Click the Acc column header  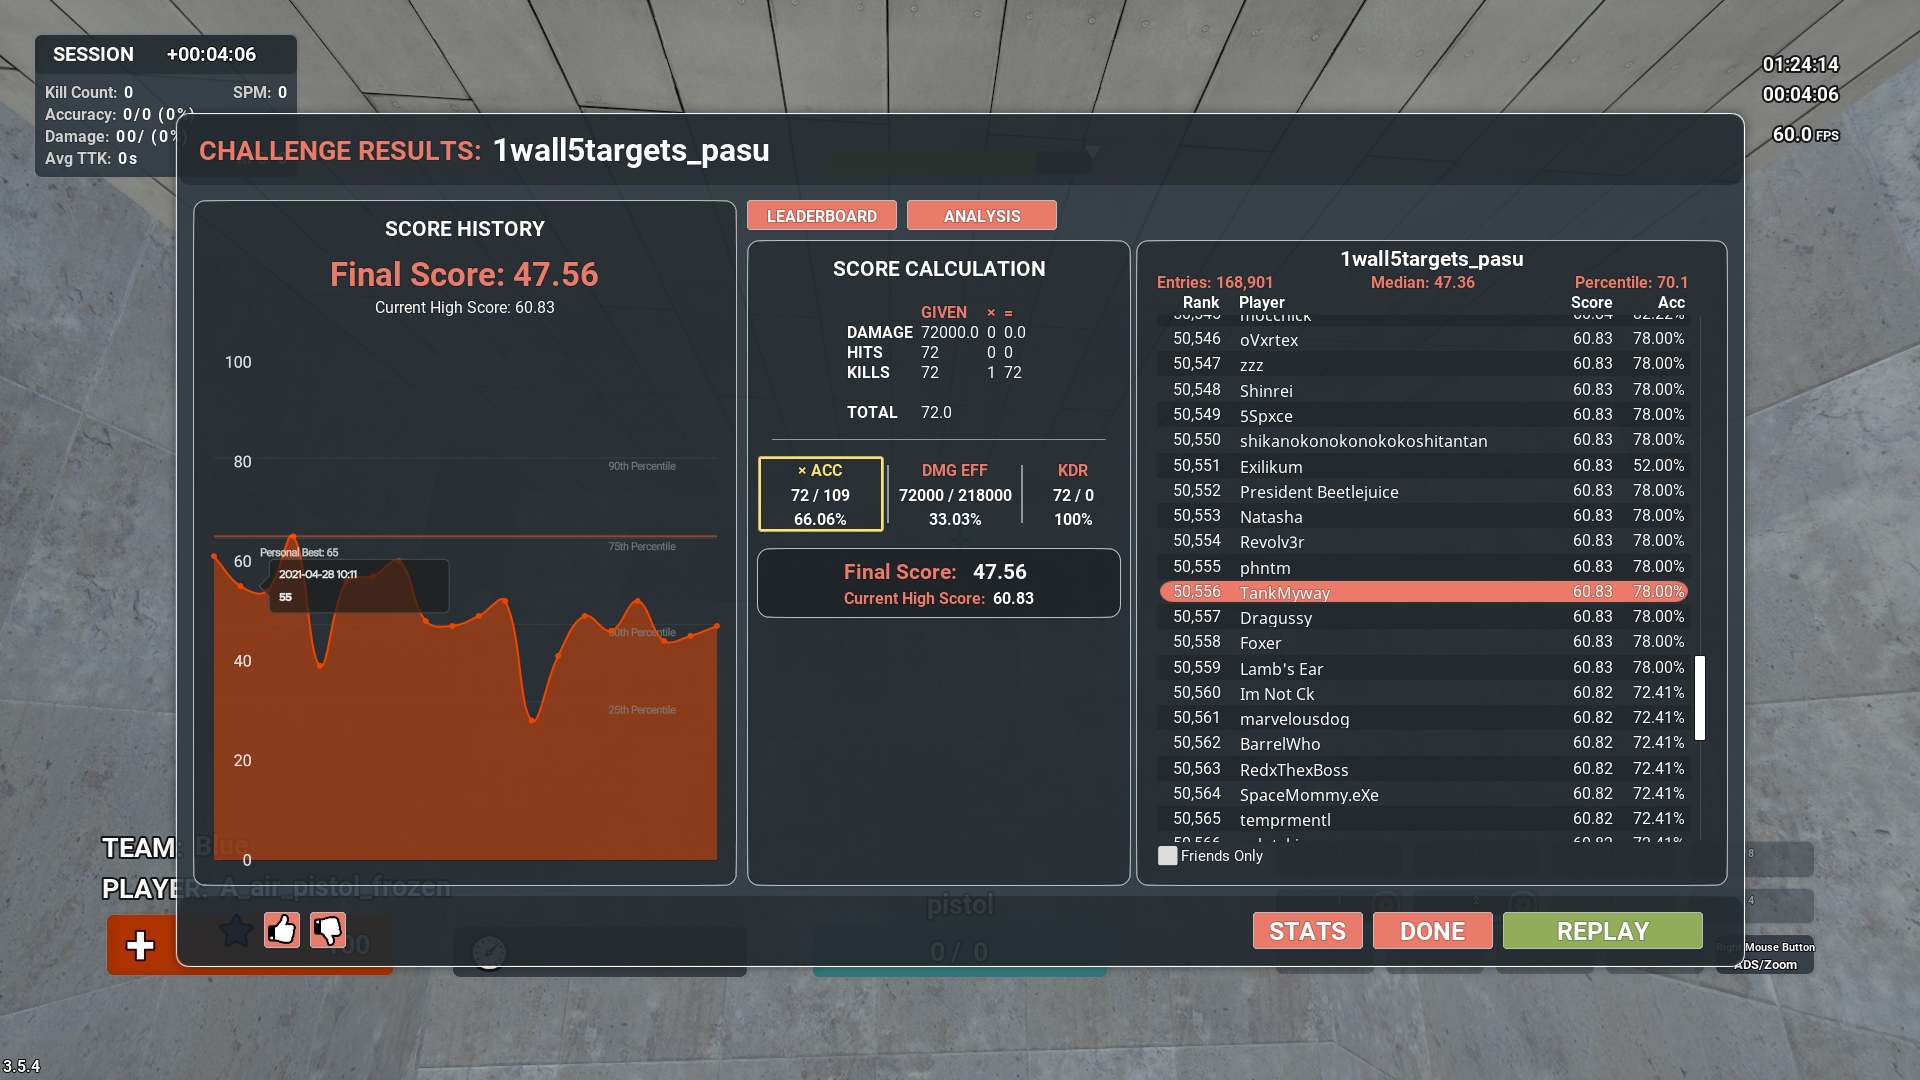pyautogui.click(x=1670, y=302)
